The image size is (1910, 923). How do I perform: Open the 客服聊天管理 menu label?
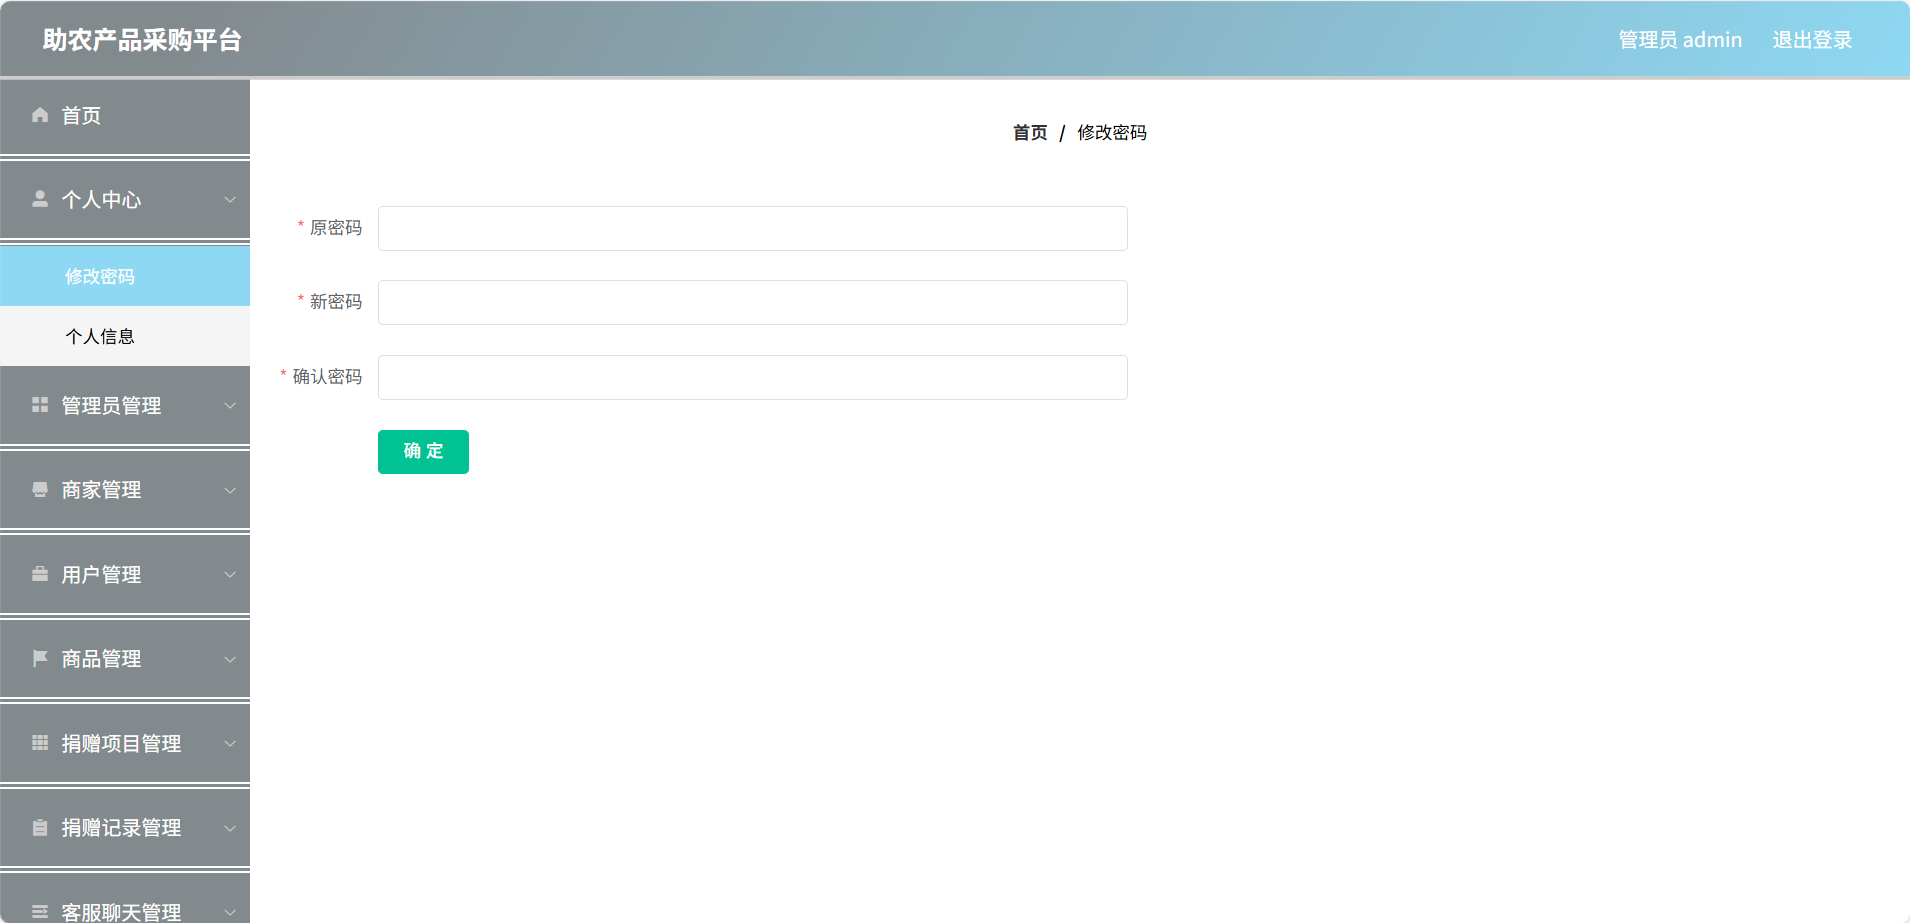[121, 912]
